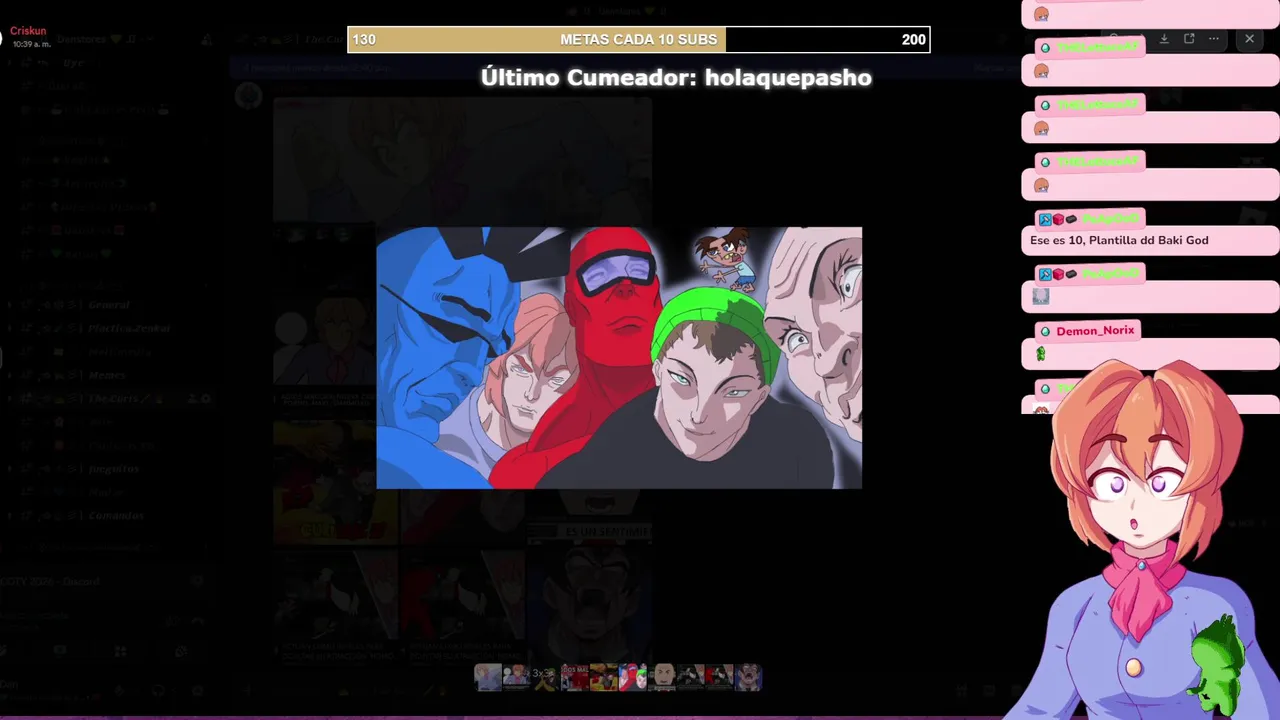Select the fourth thumbnail with red caption text
This screenshot has width=1280, height=720.
[575, 677]
